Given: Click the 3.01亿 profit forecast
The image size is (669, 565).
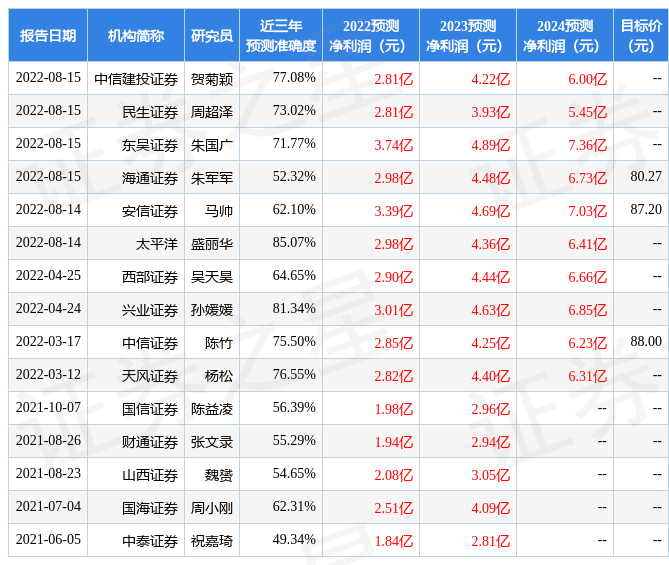Looking at the screenshot, I should [x=394, y=310].
